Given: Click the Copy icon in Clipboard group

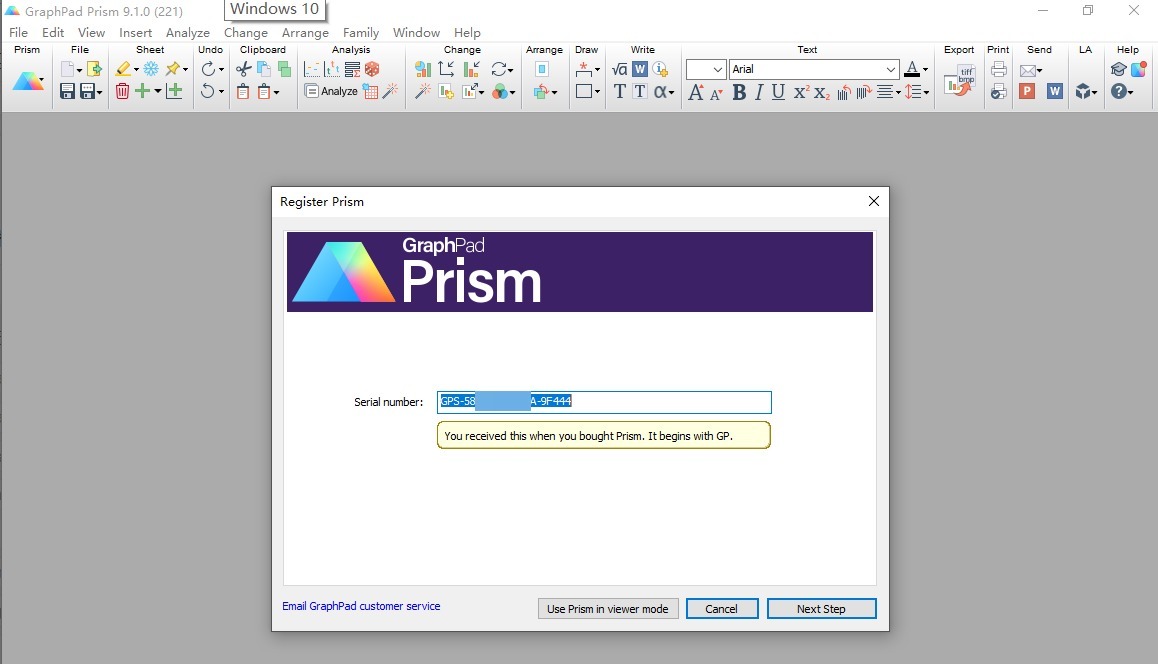Looking at the screenshot, I should pos(264,69).
